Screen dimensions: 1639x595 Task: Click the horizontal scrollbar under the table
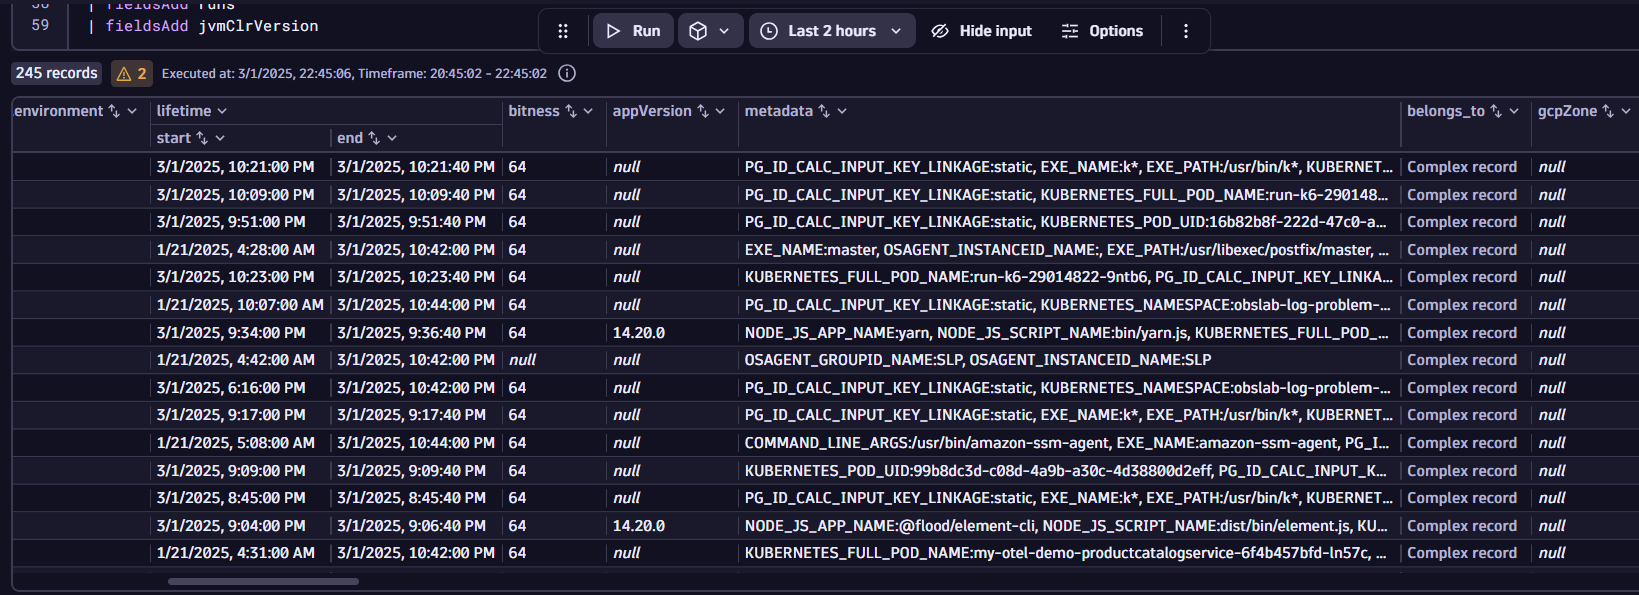(263, 581)
